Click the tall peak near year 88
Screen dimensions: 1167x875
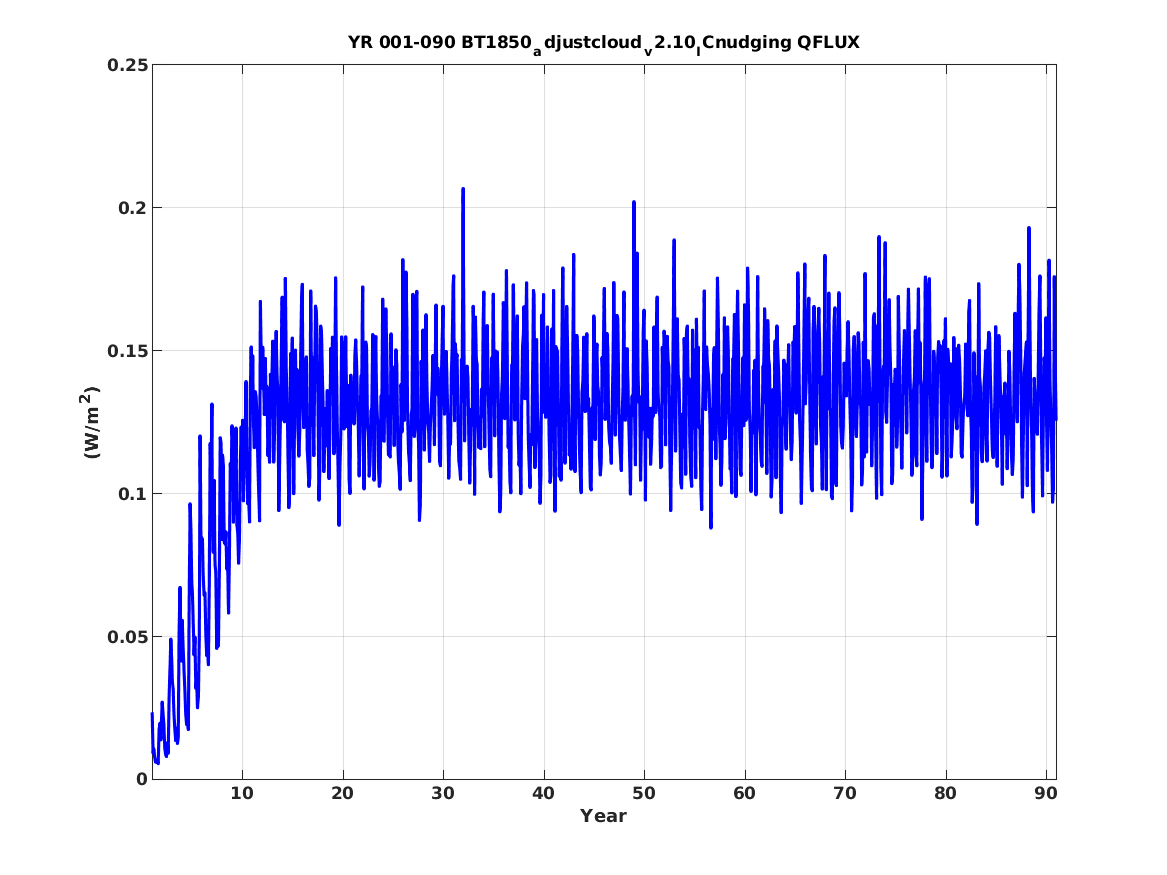pos(1029,229)
